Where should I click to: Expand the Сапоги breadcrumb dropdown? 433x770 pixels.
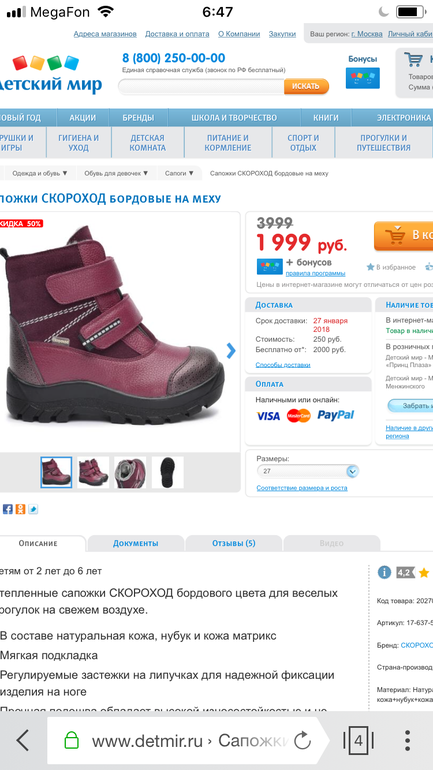[x=179, y=173]
